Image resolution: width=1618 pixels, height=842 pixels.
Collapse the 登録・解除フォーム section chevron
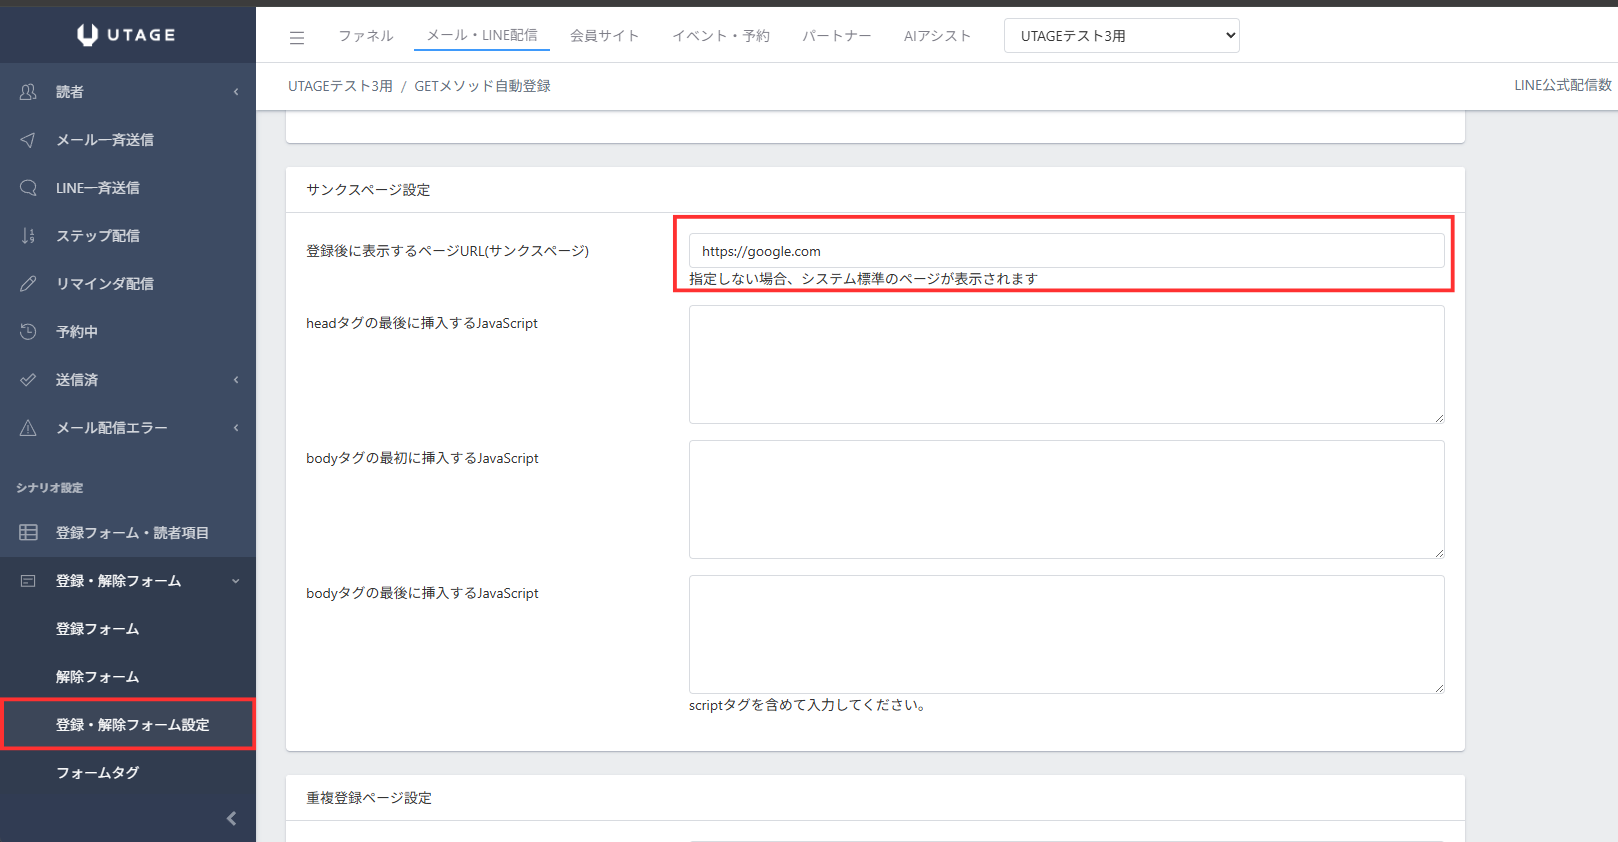236,581
